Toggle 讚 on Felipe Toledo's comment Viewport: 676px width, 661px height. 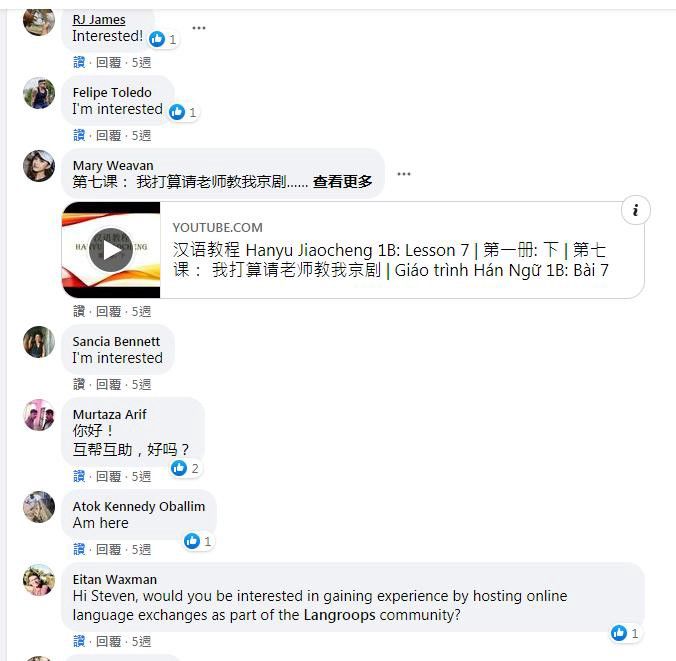[x=79, y=135]
